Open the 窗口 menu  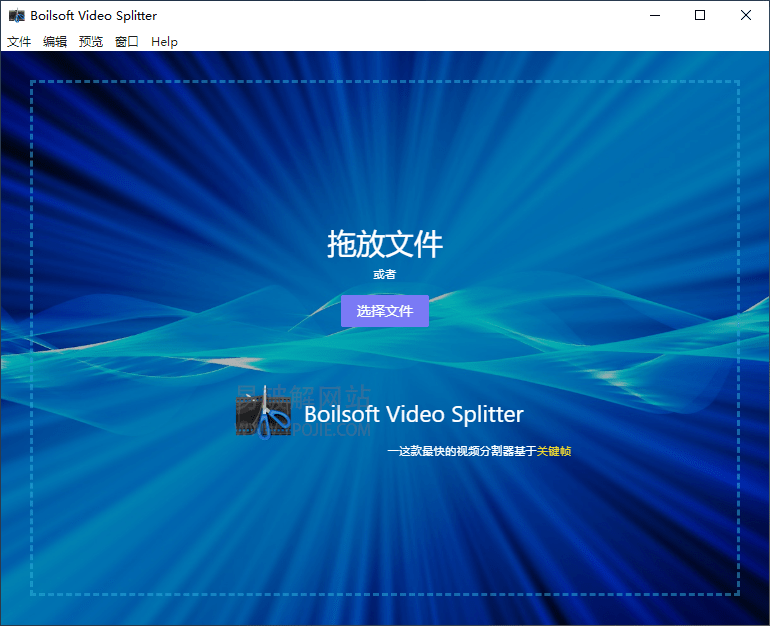[127, 42]
